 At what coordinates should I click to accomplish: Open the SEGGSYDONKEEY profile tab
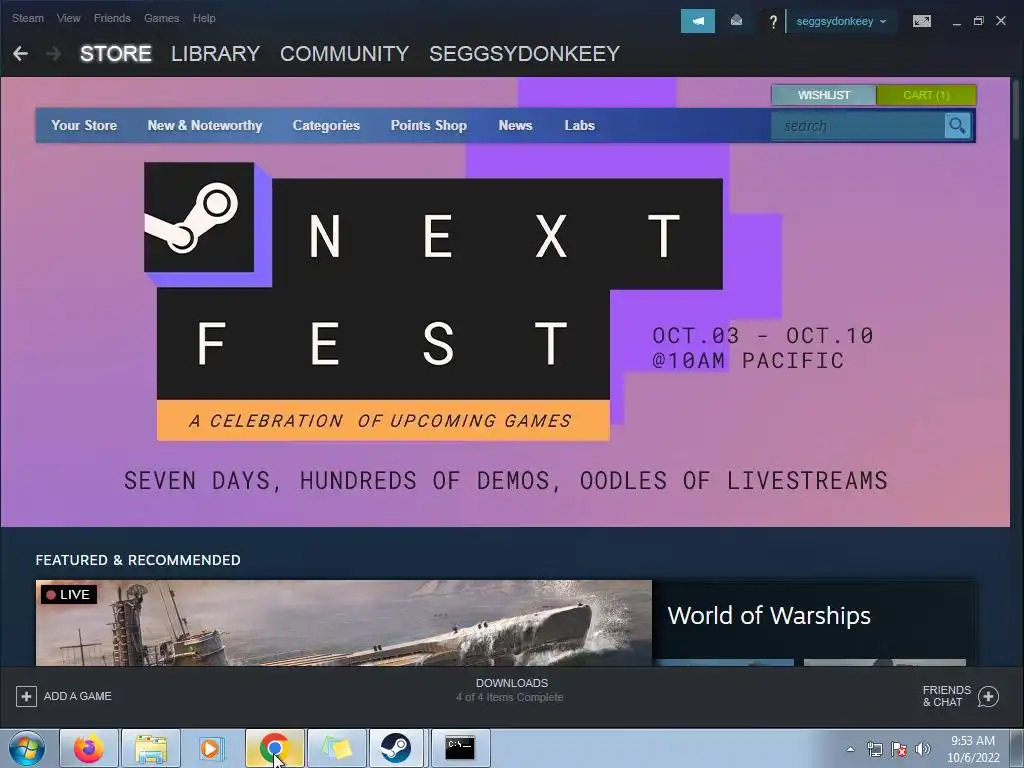click(x=524, y=54)
